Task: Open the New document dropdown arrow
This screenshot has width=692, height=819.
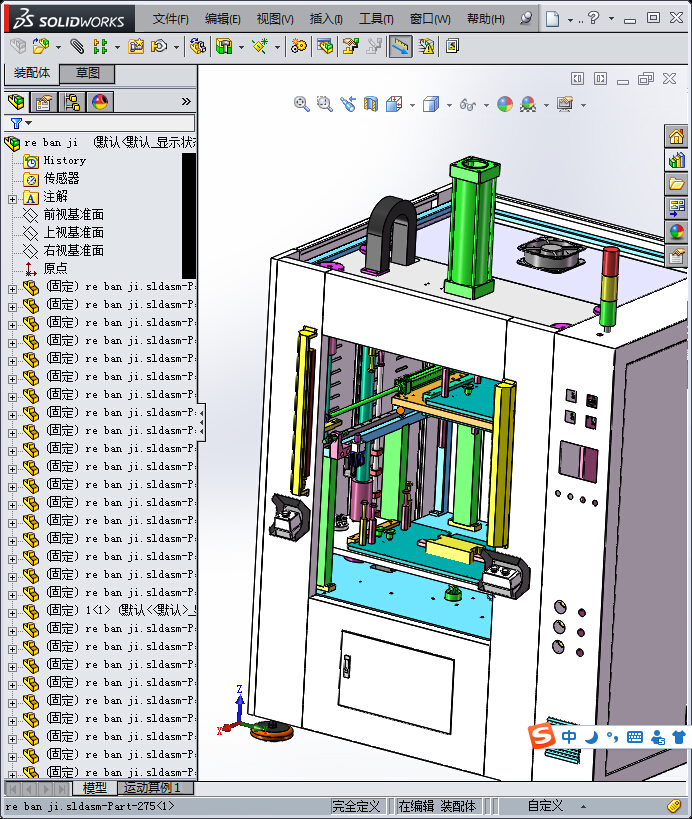Action: point(570,20)
